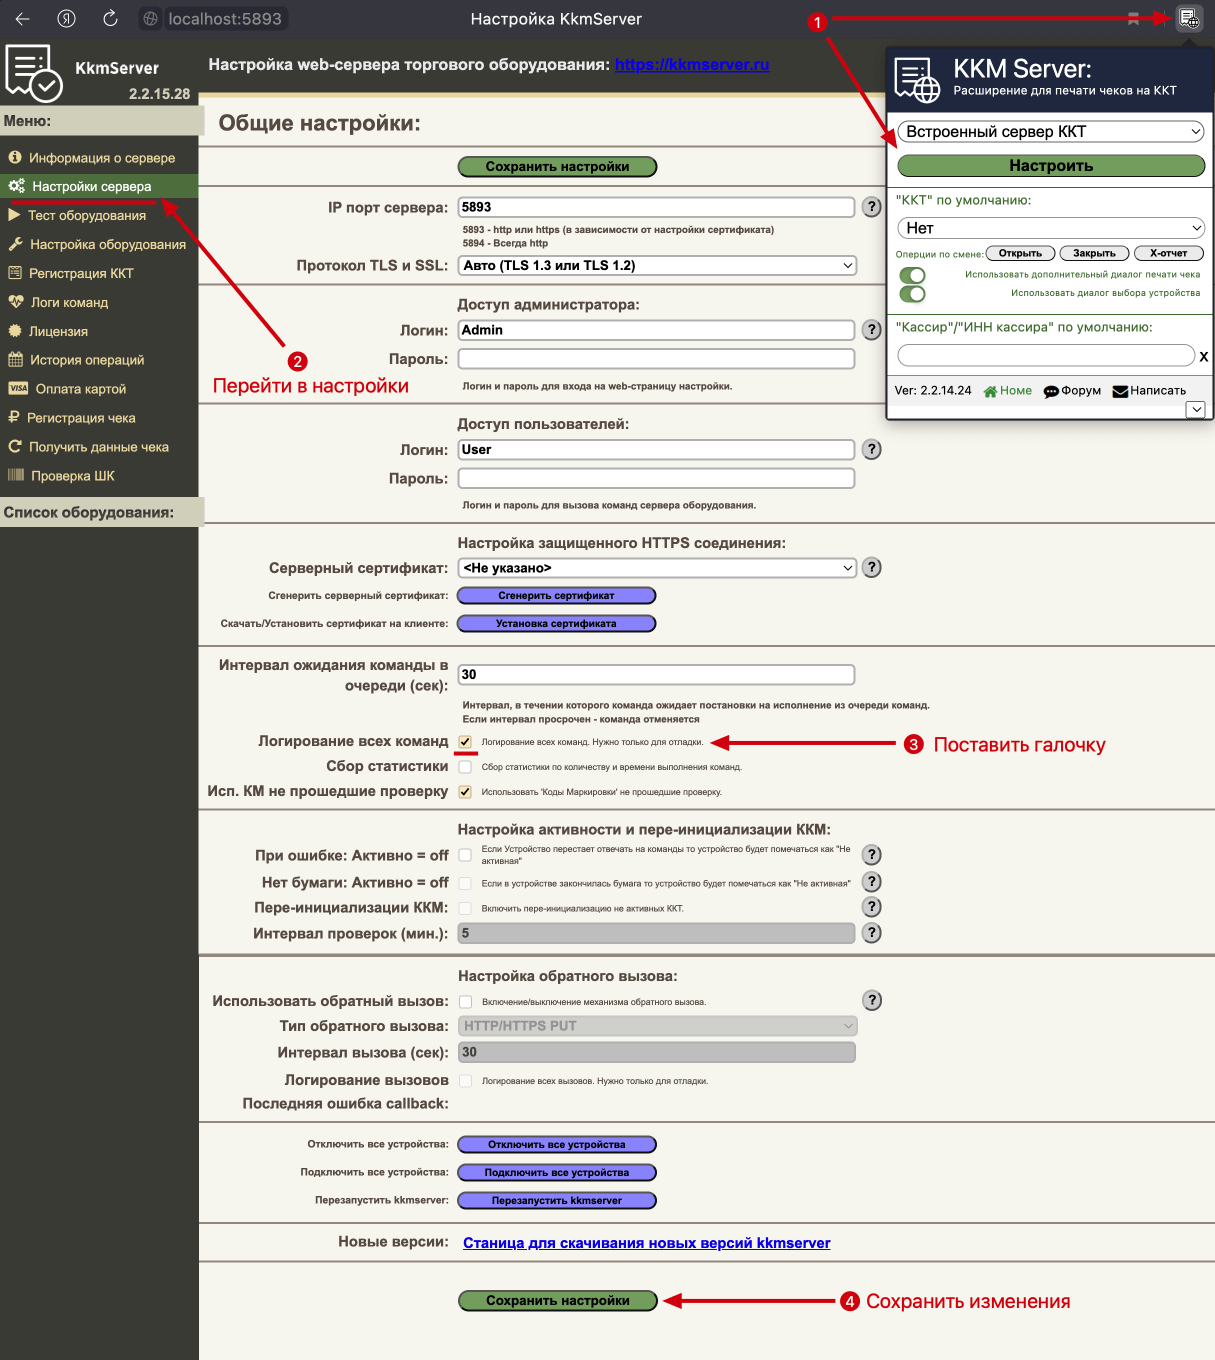Check the Нет бумаги: Активно = off box
Image resolution: width=1215 pixels, height=1360 pixels.
point(465,883)
